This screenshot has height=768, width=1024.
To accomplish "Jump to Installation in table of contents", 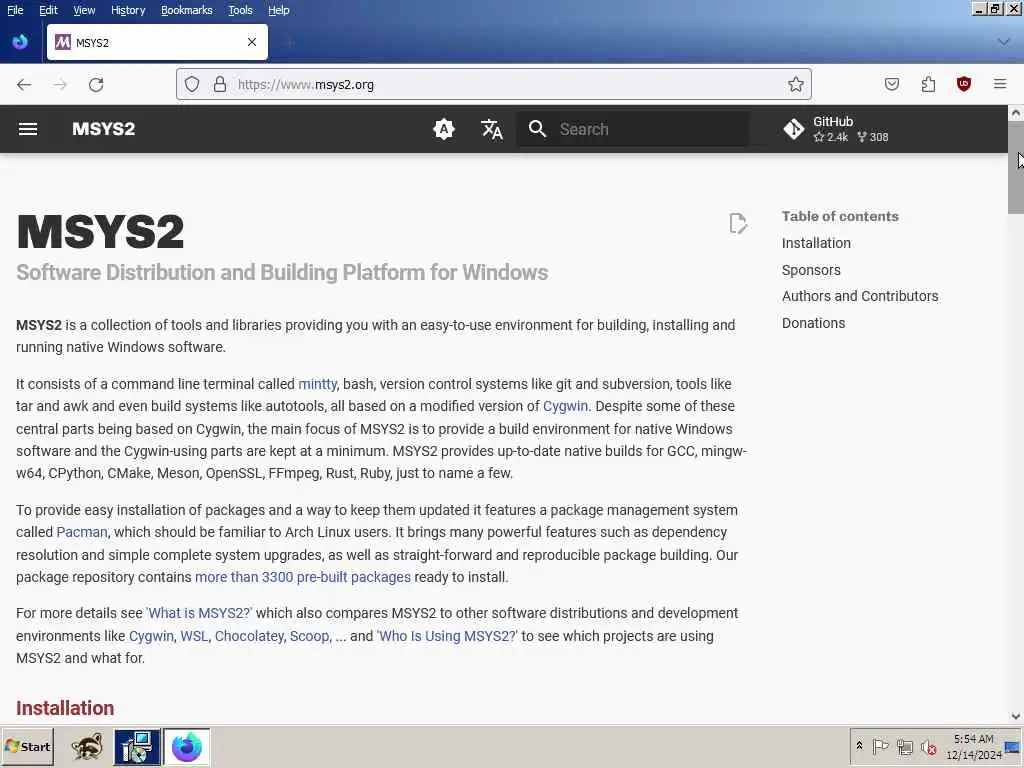I will tap(816, 243).
